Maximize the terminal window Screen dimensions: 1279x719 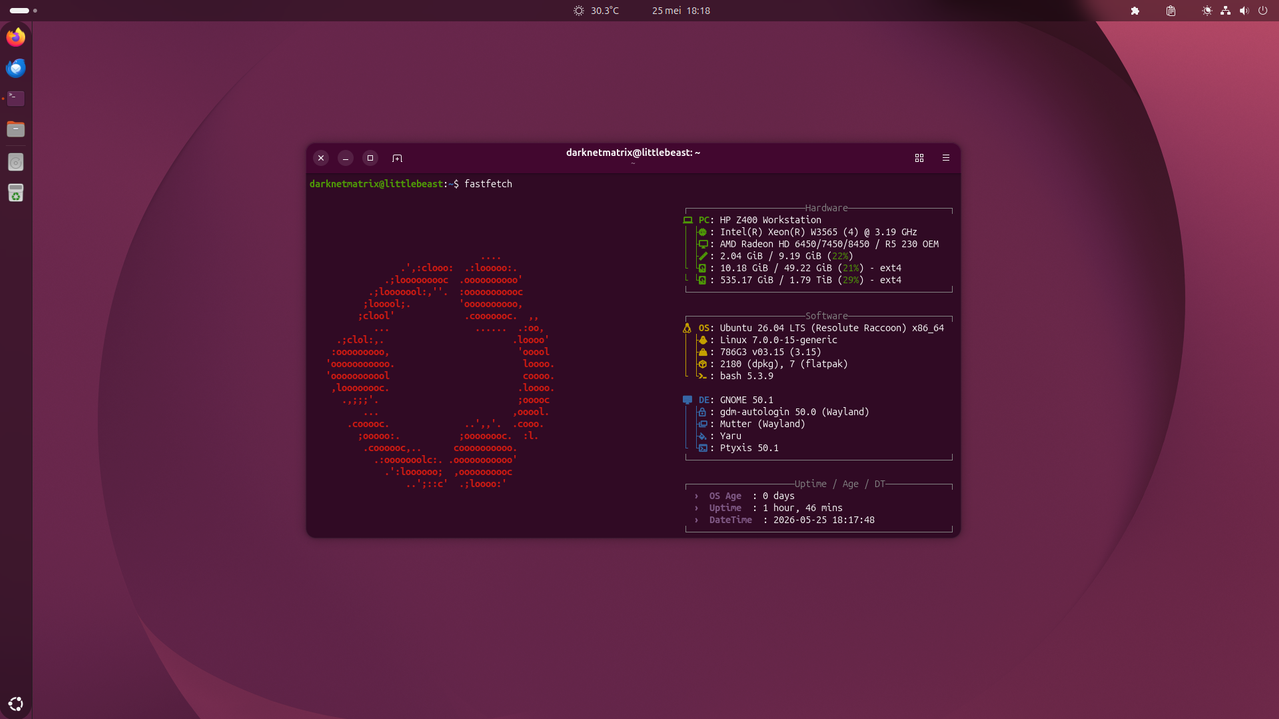tap(370, 158)
